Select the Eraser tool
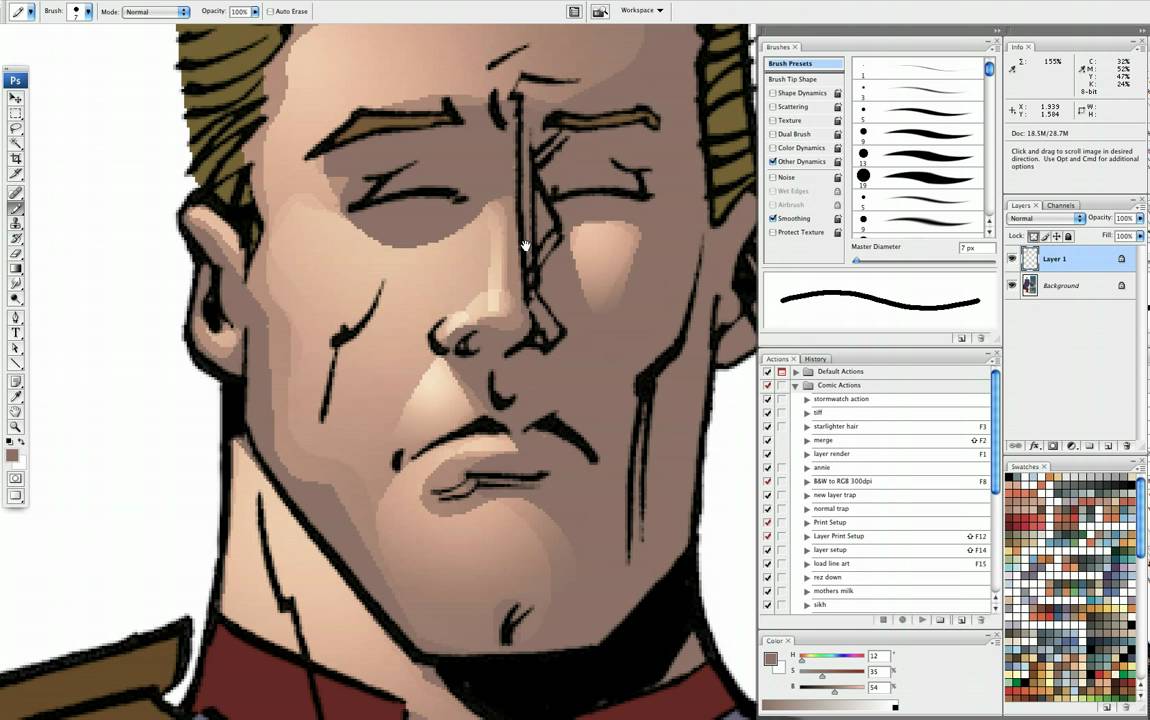Screen dimensions: 1150x720 tap(15, 253)
